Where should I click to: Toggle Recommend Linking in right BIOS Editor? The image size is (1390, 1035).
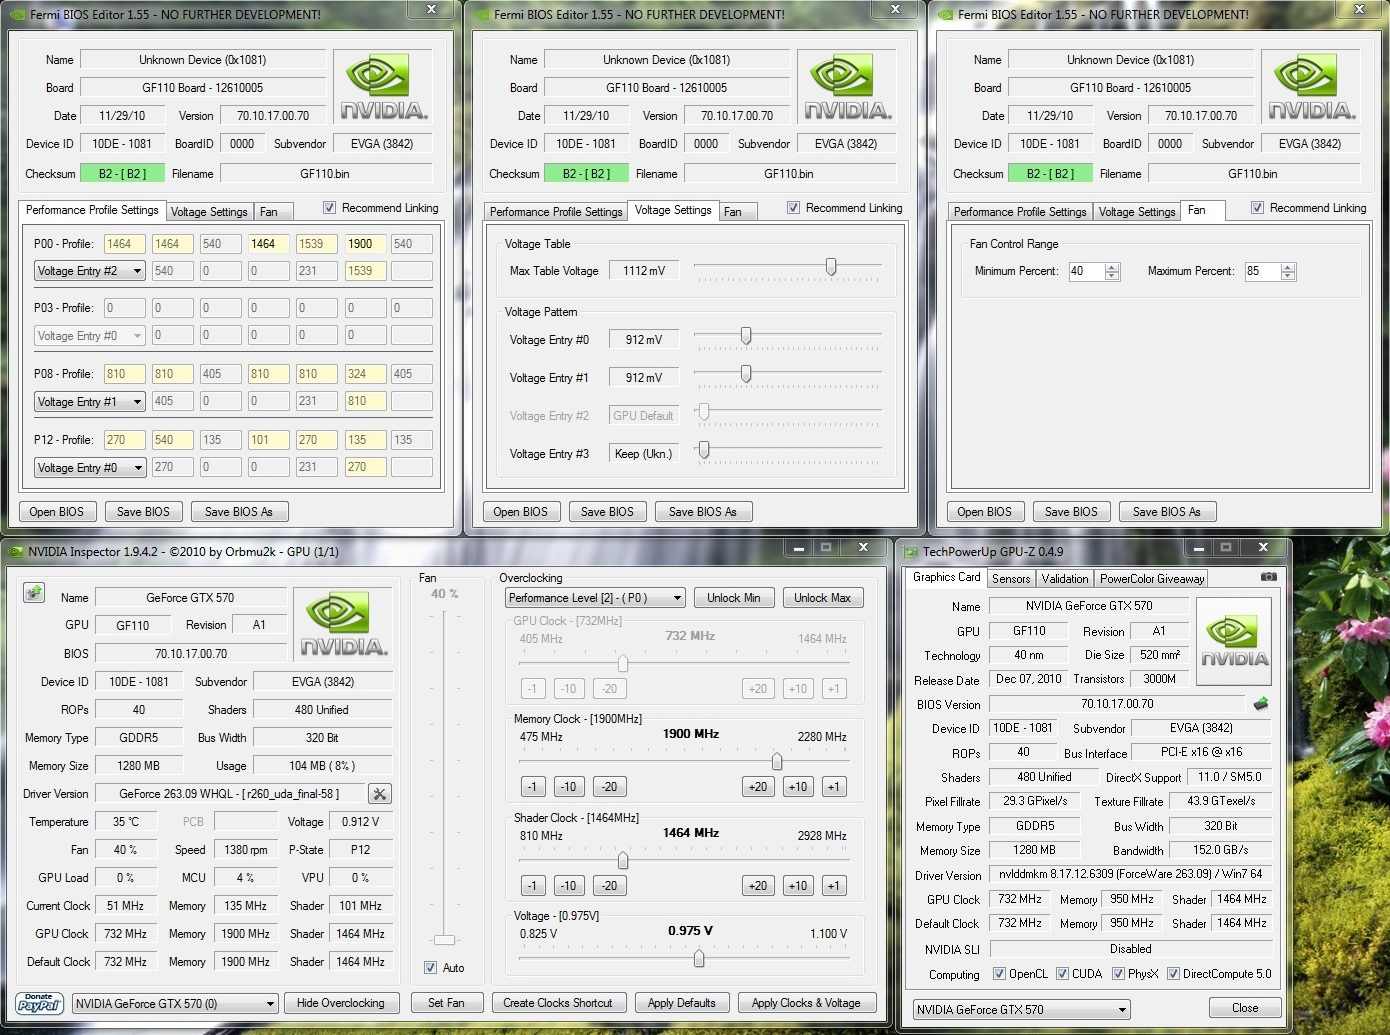(x=1257, y=208)
